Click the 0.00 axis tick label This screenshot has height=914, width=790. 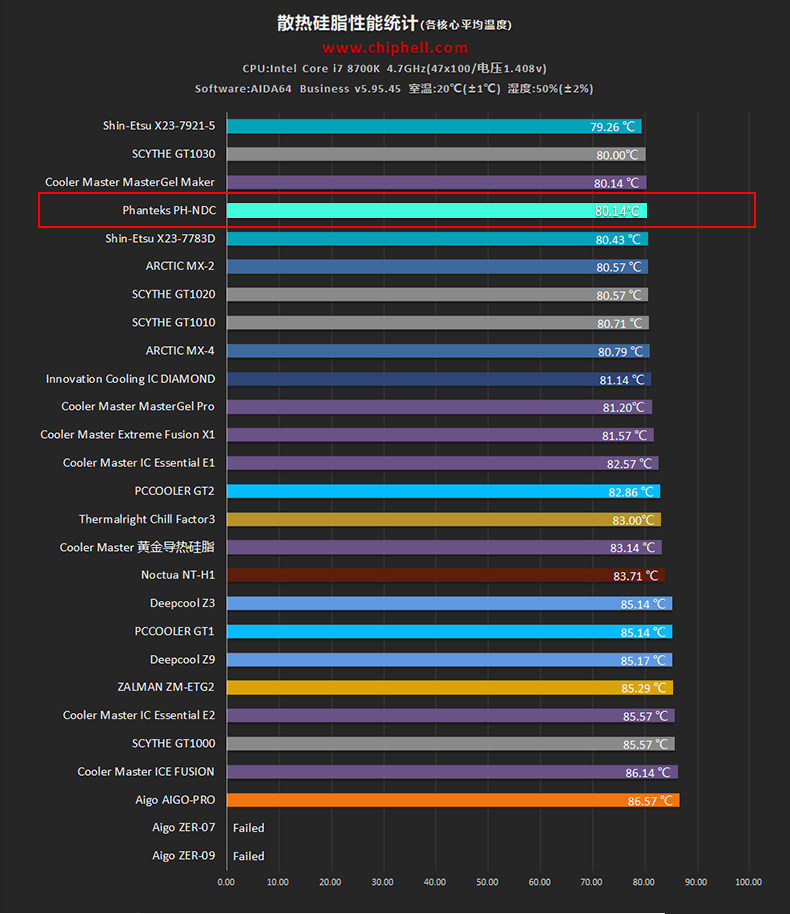pos(226,882)
